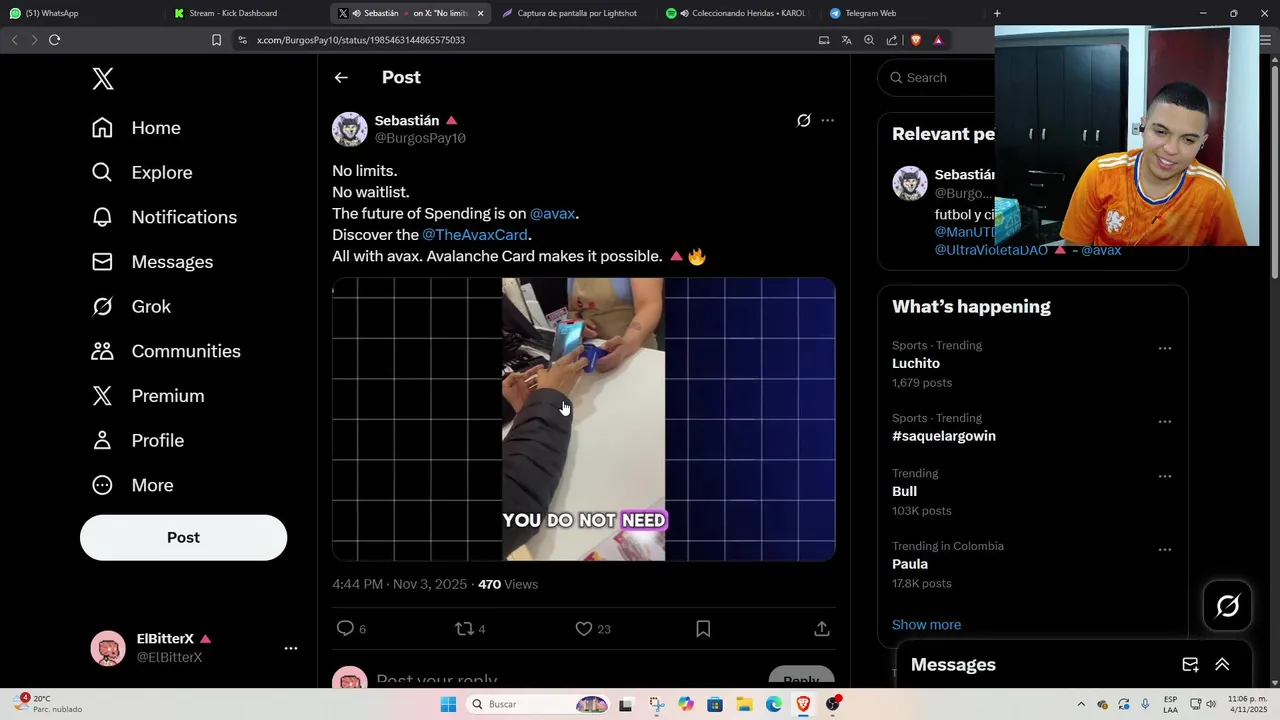Click the repost icon with 4 reposts
1280x720 pixels.
[x=464, y=628]
